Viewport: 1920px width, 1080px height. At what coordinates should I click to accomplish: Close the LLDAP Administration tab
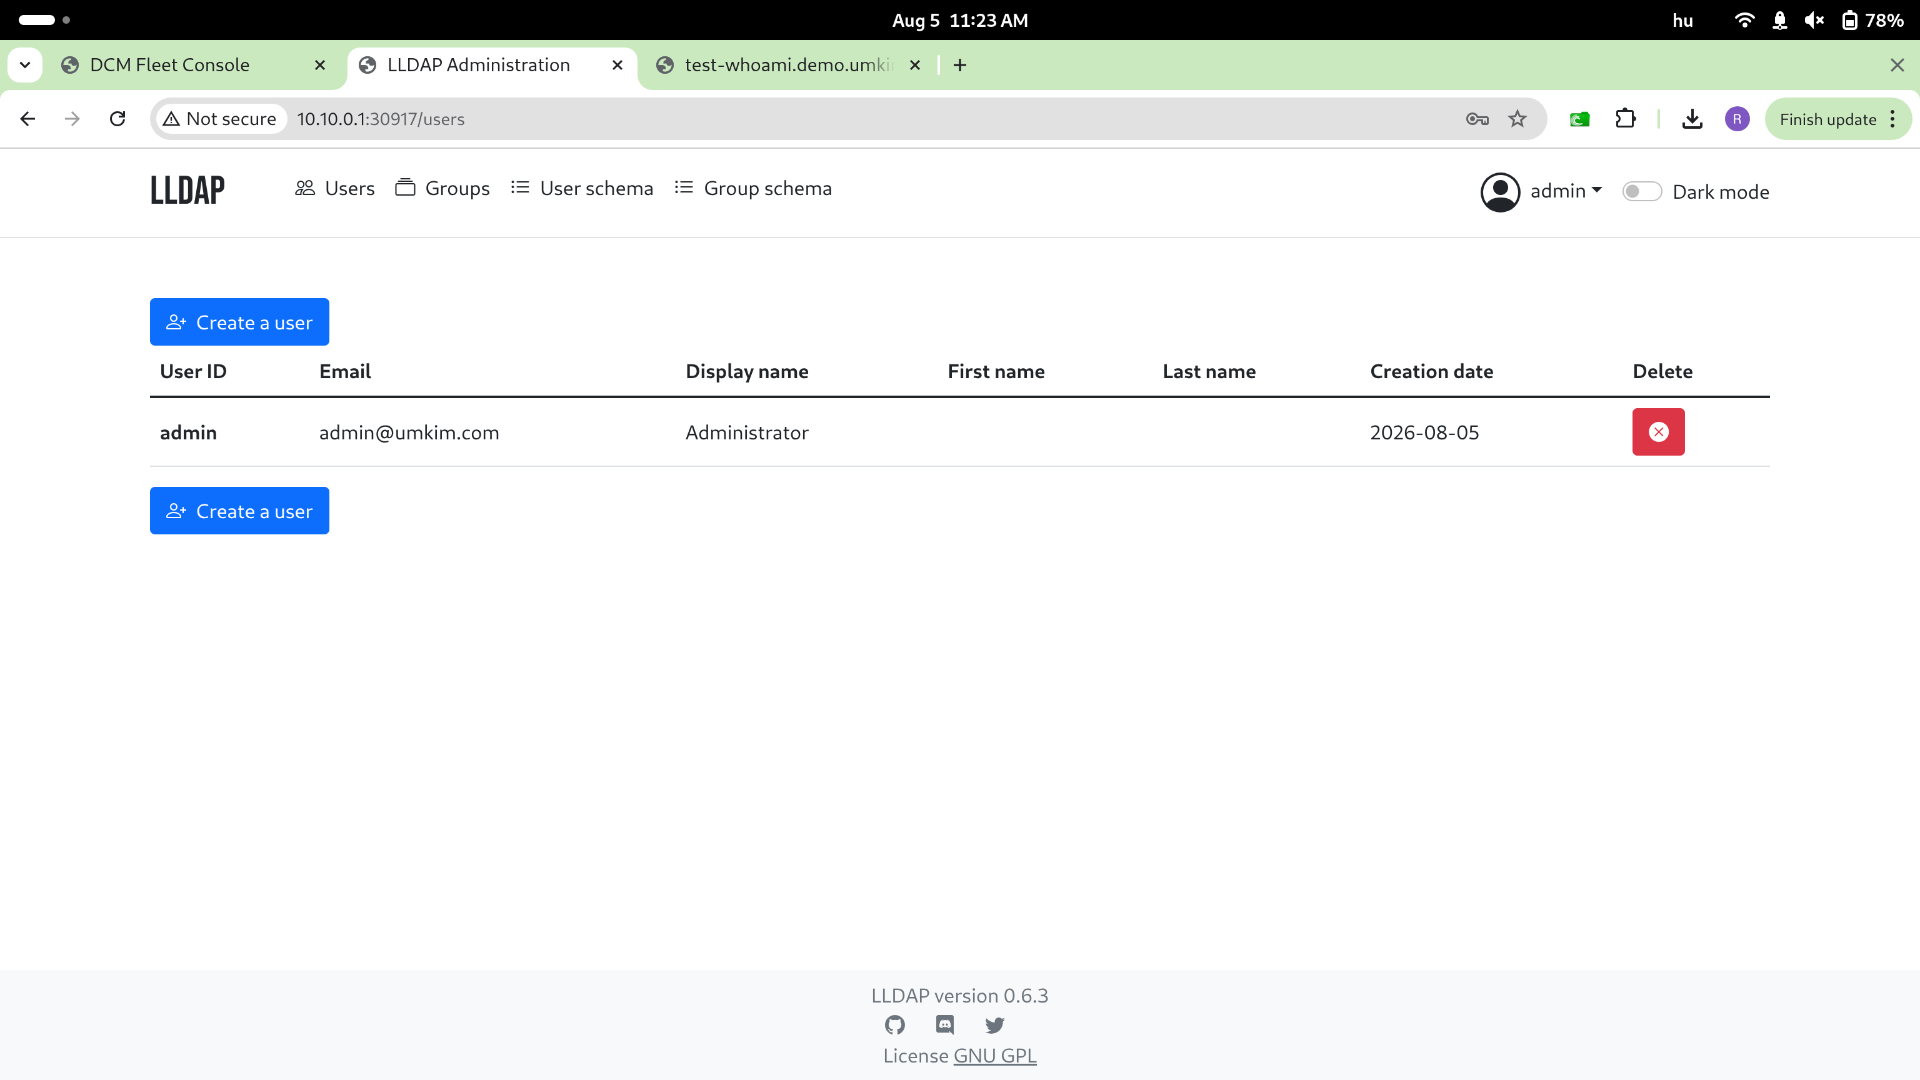tap(618, 65)
